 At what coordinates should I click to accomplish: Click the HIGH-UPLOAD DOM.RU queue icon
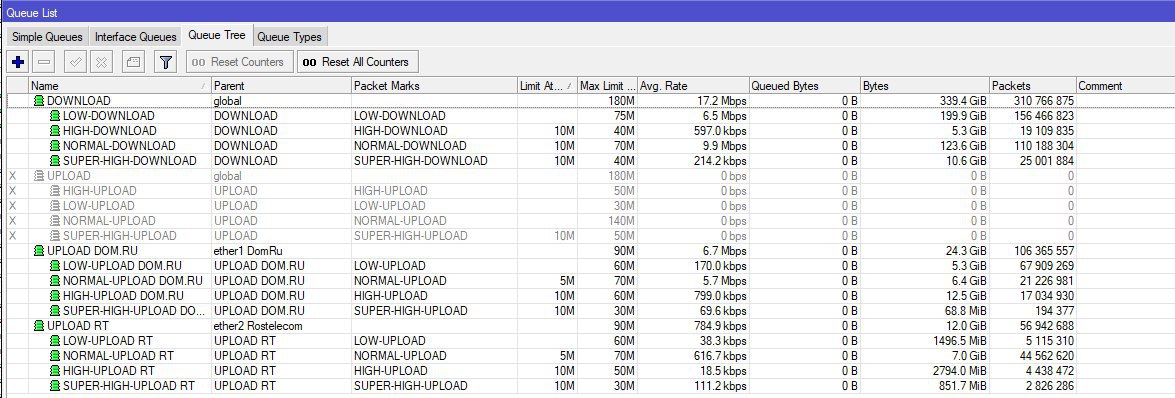[55, 295]
